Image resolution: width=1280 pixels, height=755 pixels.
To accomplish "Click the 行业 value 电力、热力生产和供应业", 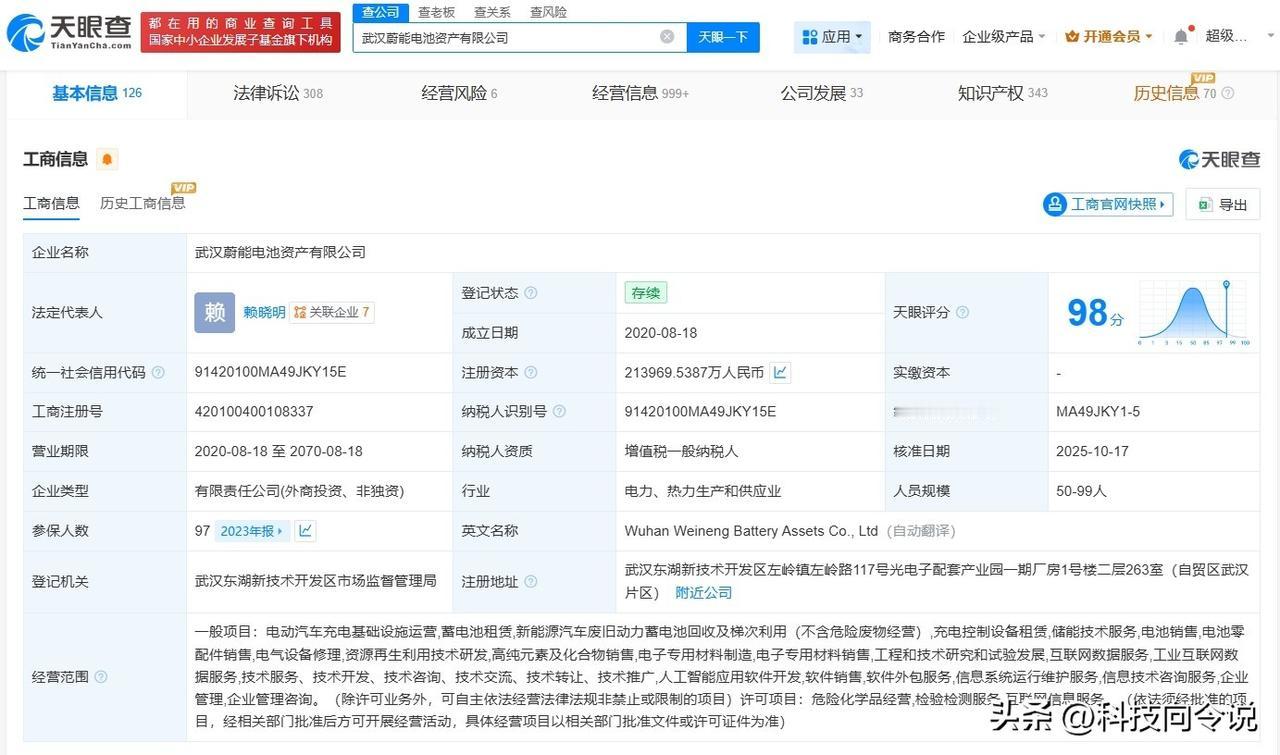I will coord(703,491).
